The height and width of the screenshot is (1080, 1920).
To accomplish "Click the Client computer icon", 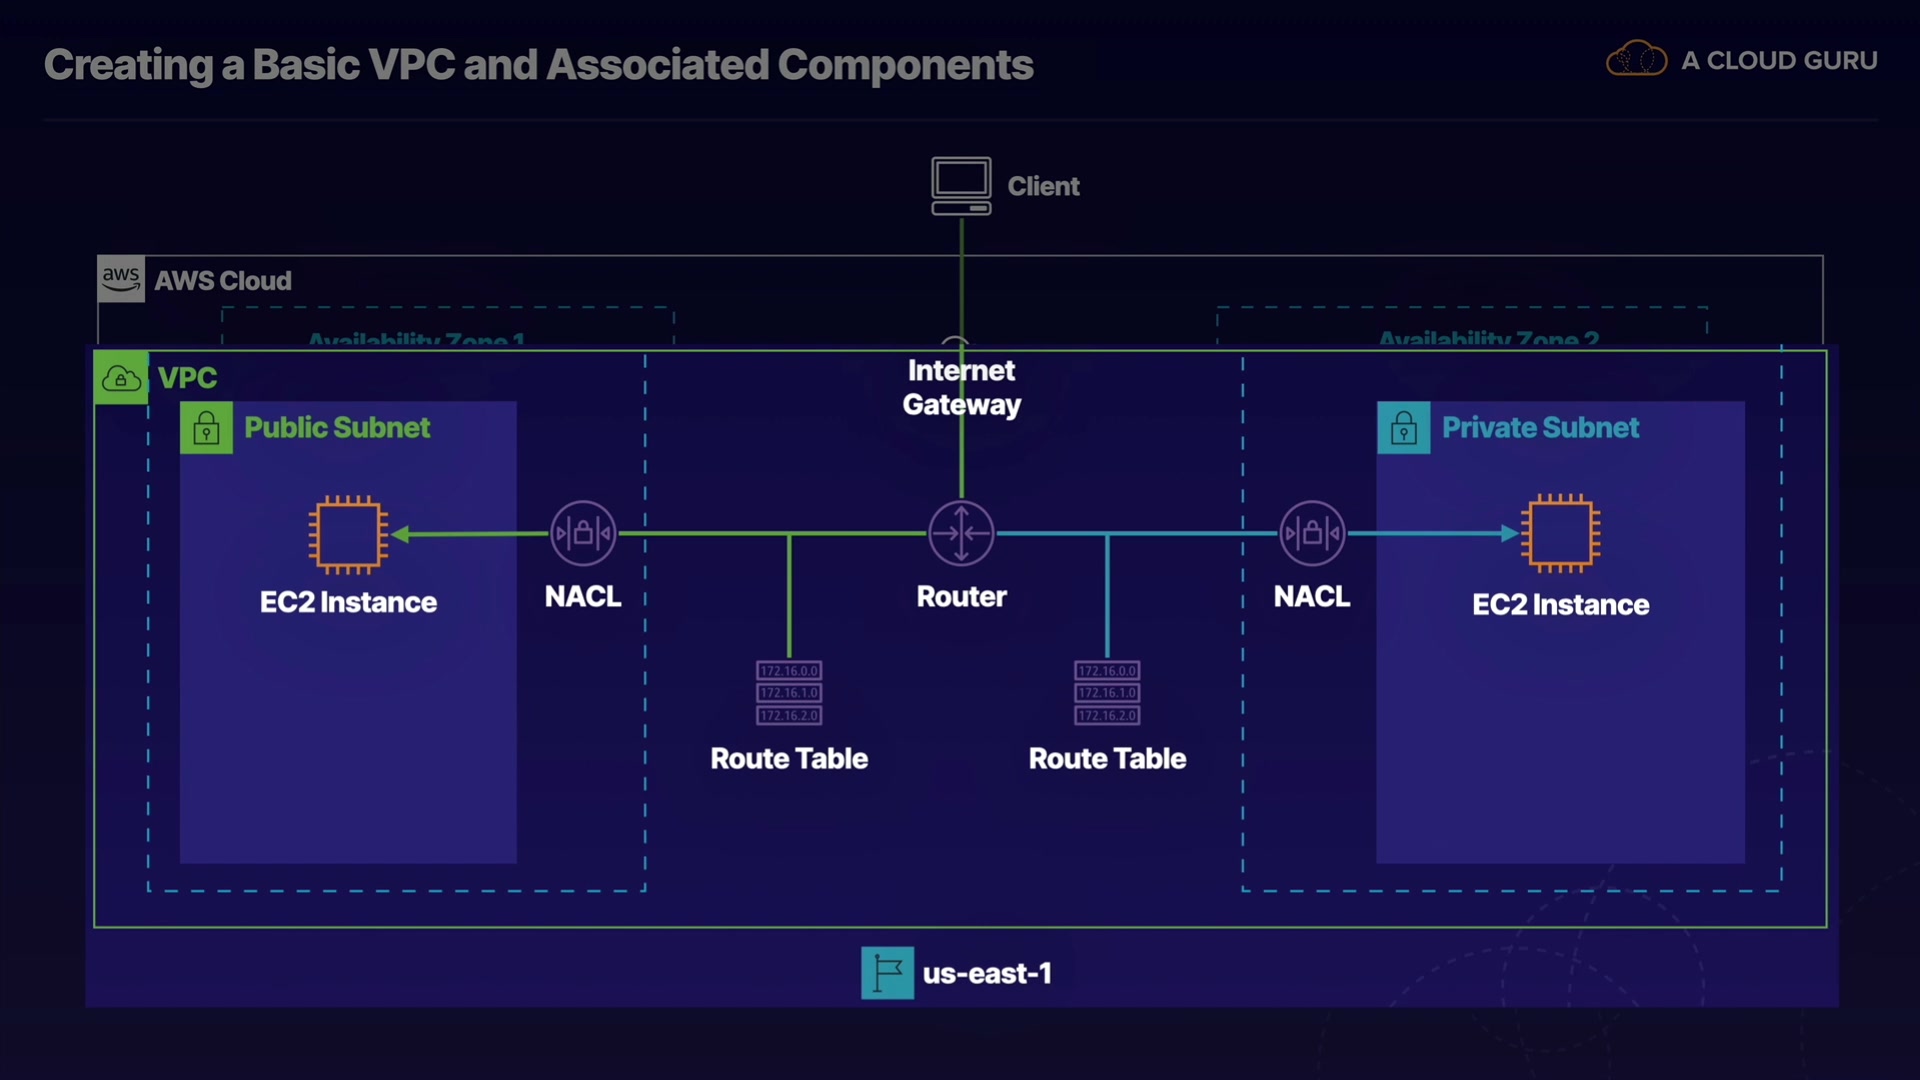I will point(961,185).
